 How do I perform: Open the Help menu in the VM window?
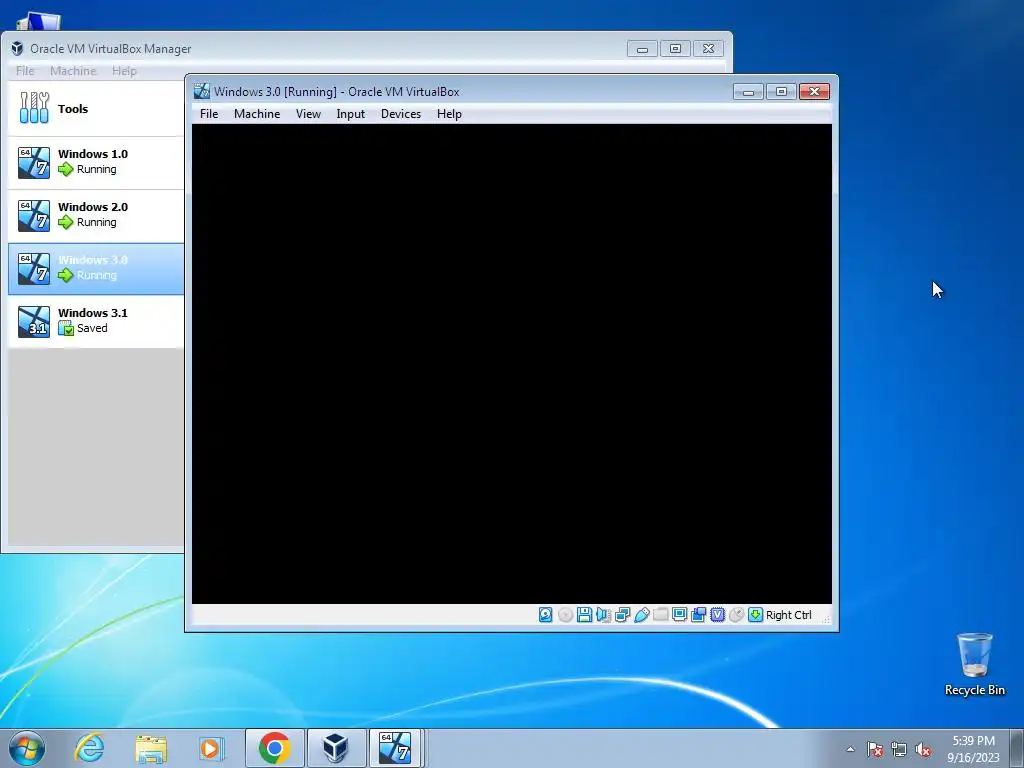(449, 114)
